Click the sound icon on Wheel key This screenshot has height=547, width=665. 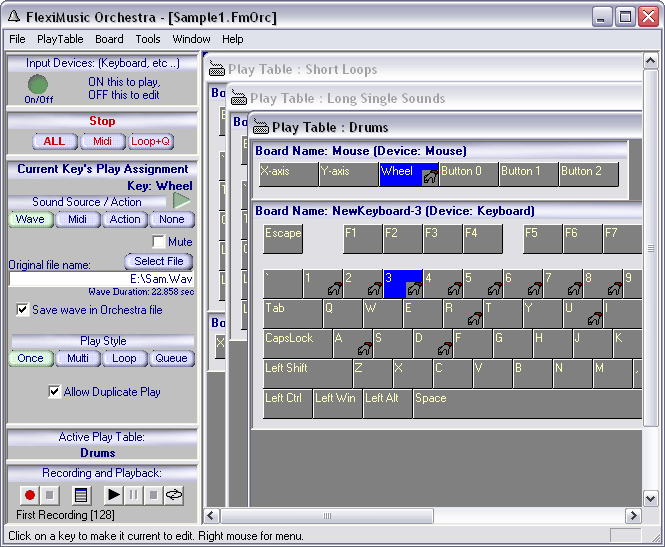[430, 177]
